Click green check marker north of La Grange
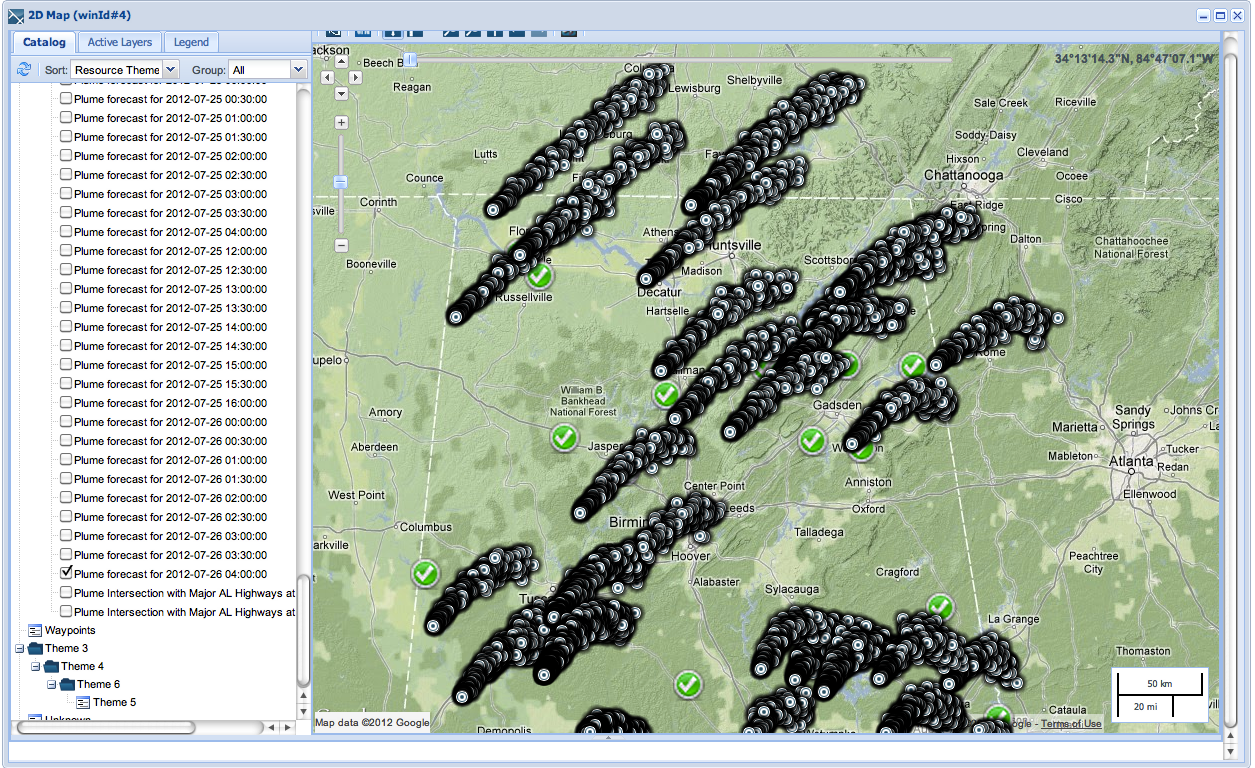 (x=939, y=606)
